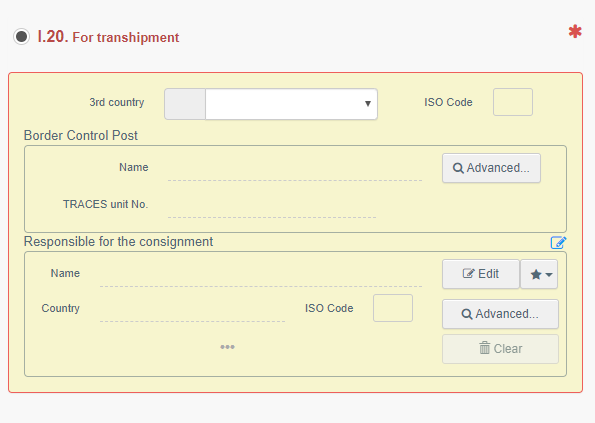Expand the 3rd country dropdown list
The height and width of the screenshot is (423, 595).
pyautogui.click(x=291, y=104)
